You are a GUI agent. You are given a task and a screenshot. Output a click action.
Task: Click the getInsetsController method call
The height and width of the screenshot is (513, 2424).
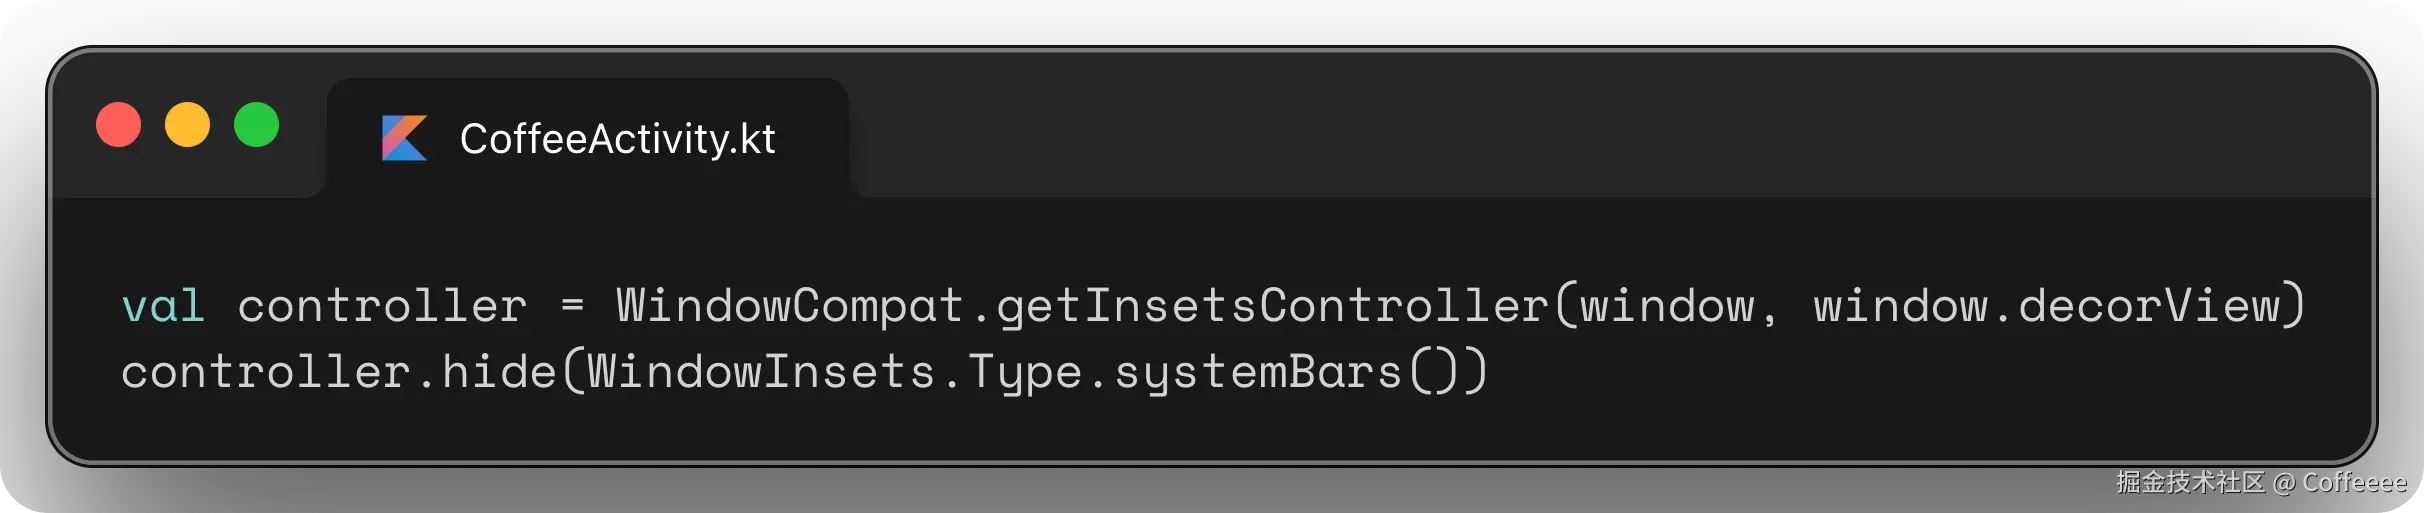(1272, 306)
